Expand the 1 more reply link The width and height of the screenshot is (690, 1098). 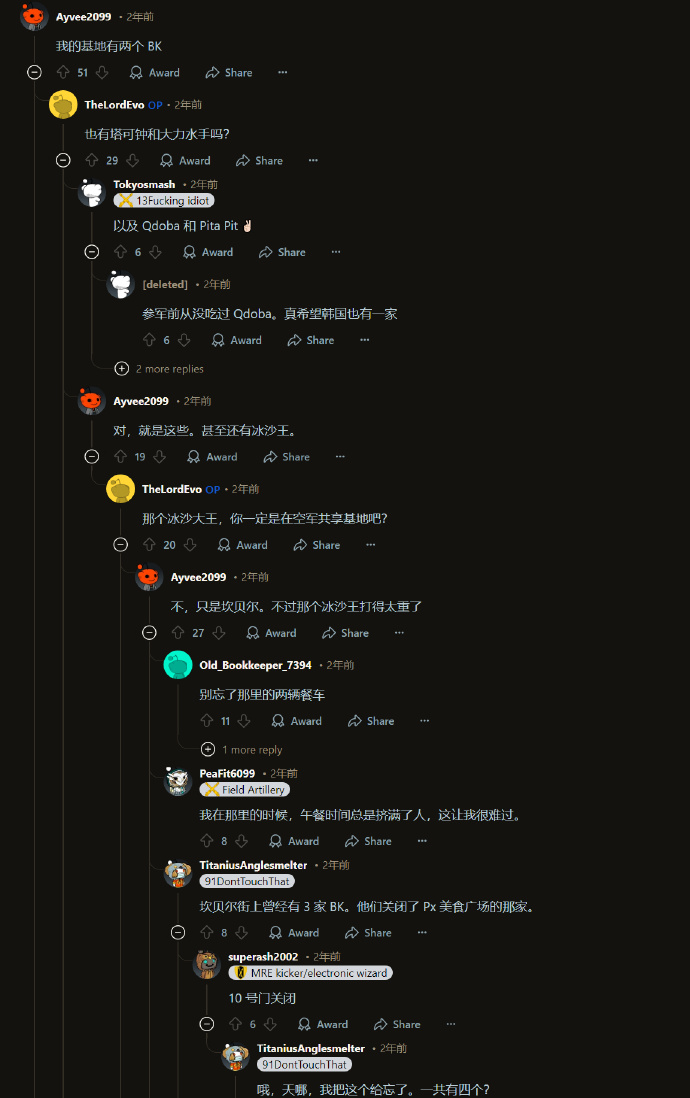(251, 750)
